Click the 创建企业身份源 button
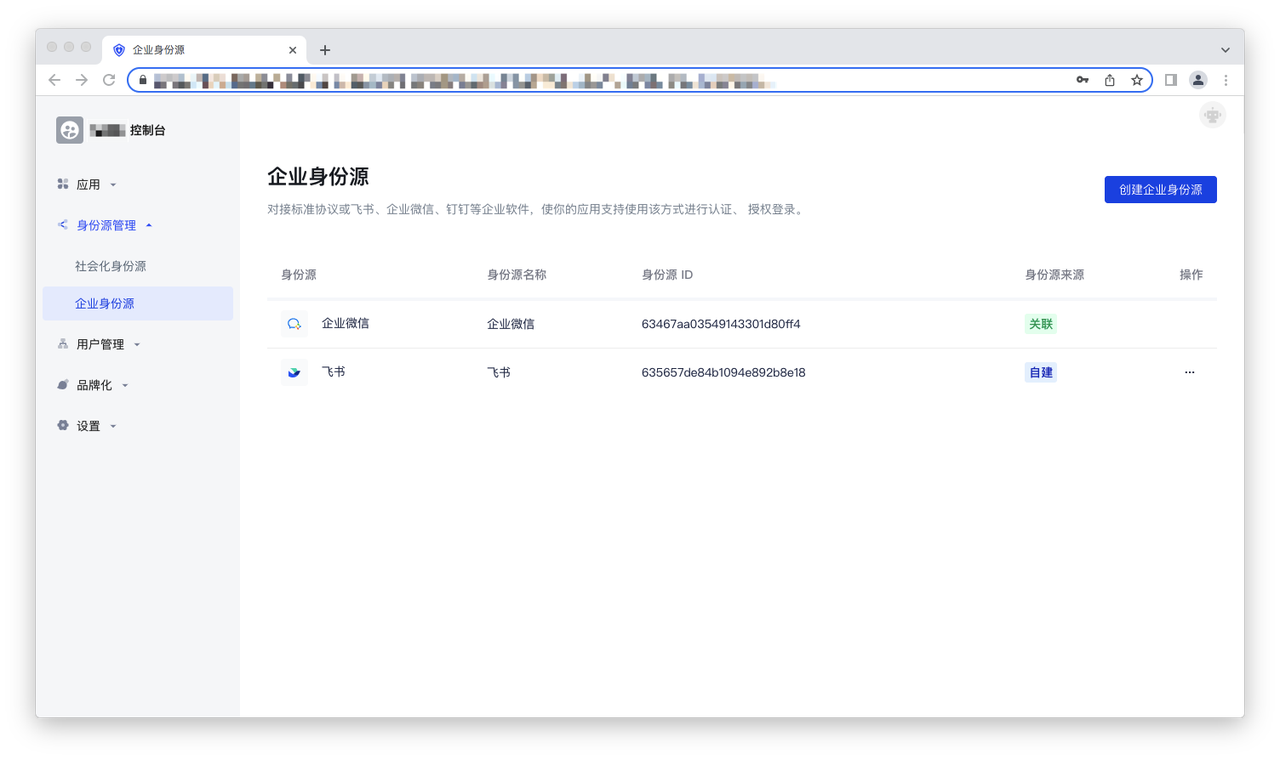1280x760 pixels. pos(1160,190)
